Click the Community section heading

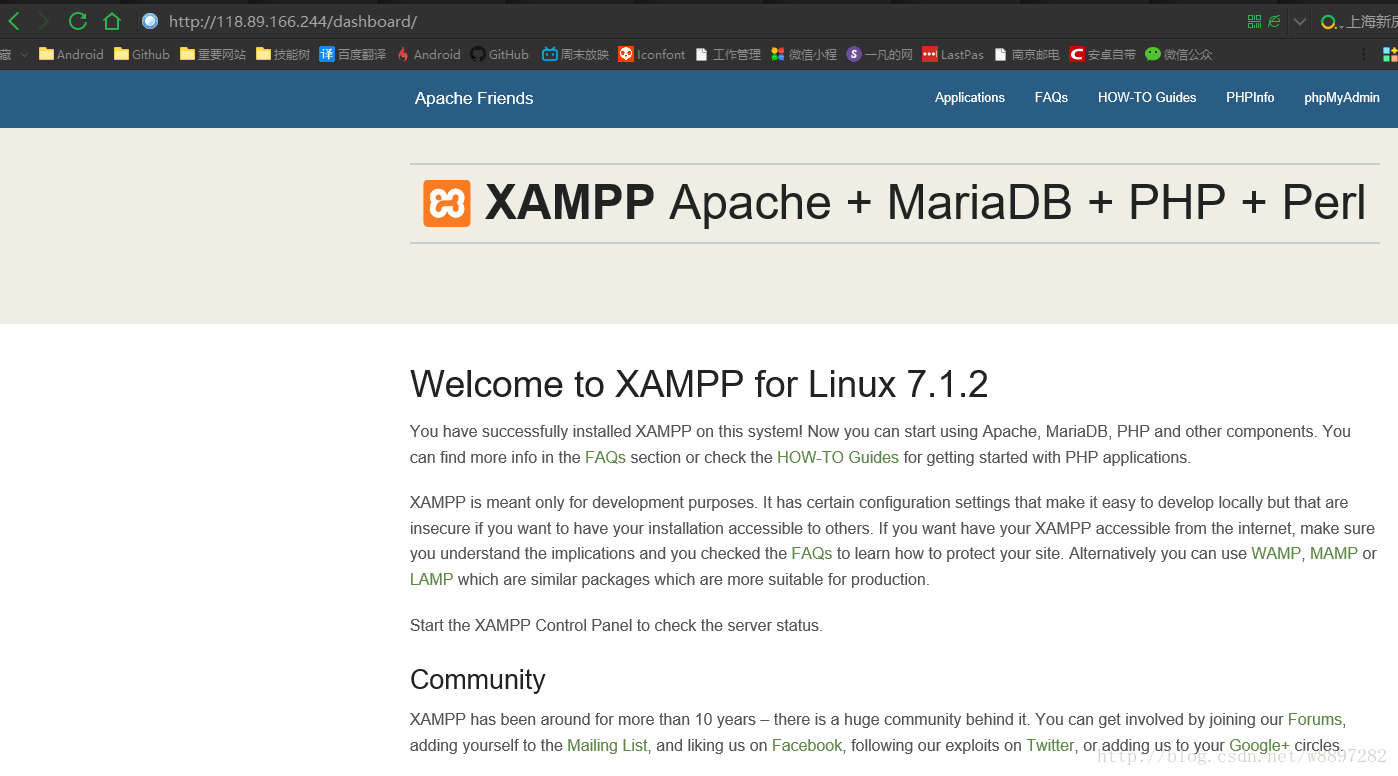click(478, 680)
